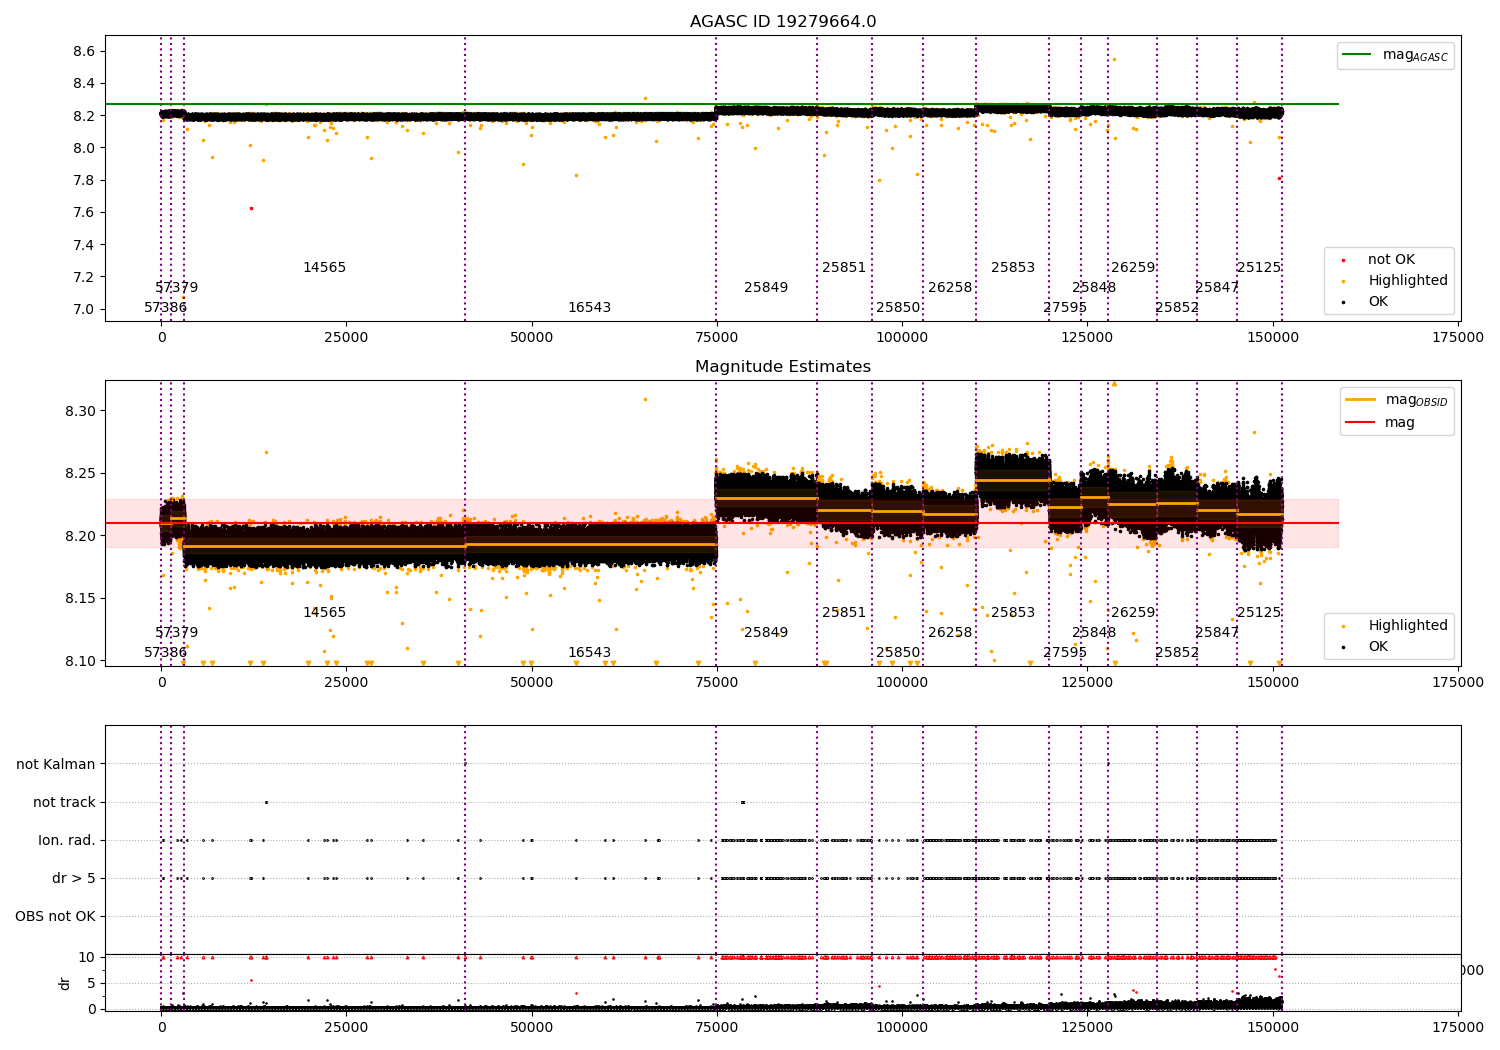Click OBSID label 14565 in Magnitude Estimates plot
Viewport: 1500px width, 1050px height.
(324, 612)
